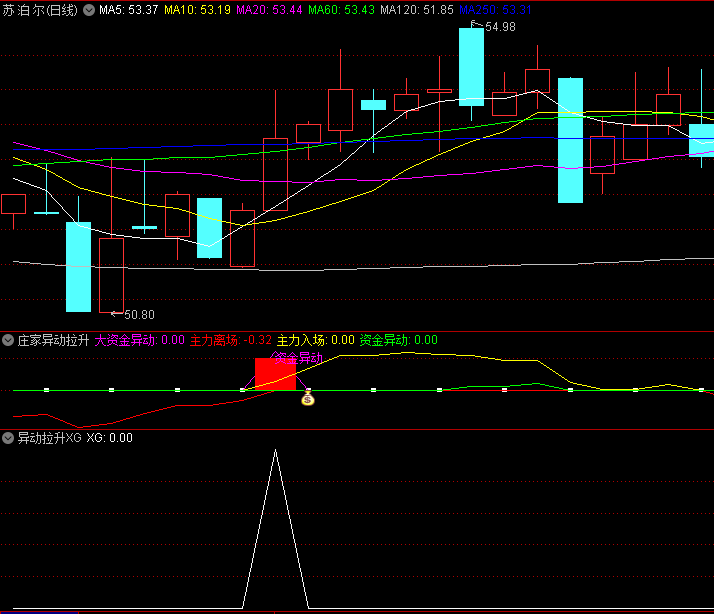The height and width of the screenshot is (614, 714).
Task: Click the 大资金异动 indicator label
Action: pyautogui.click(x=139, y=340)
